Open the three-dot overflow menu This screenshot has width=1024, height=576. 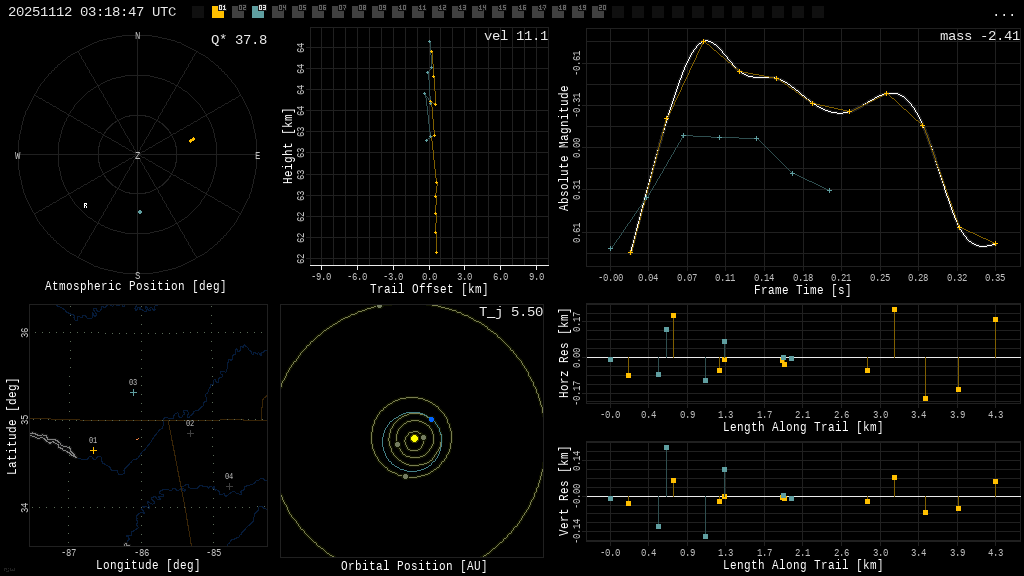pos(1004,13)
